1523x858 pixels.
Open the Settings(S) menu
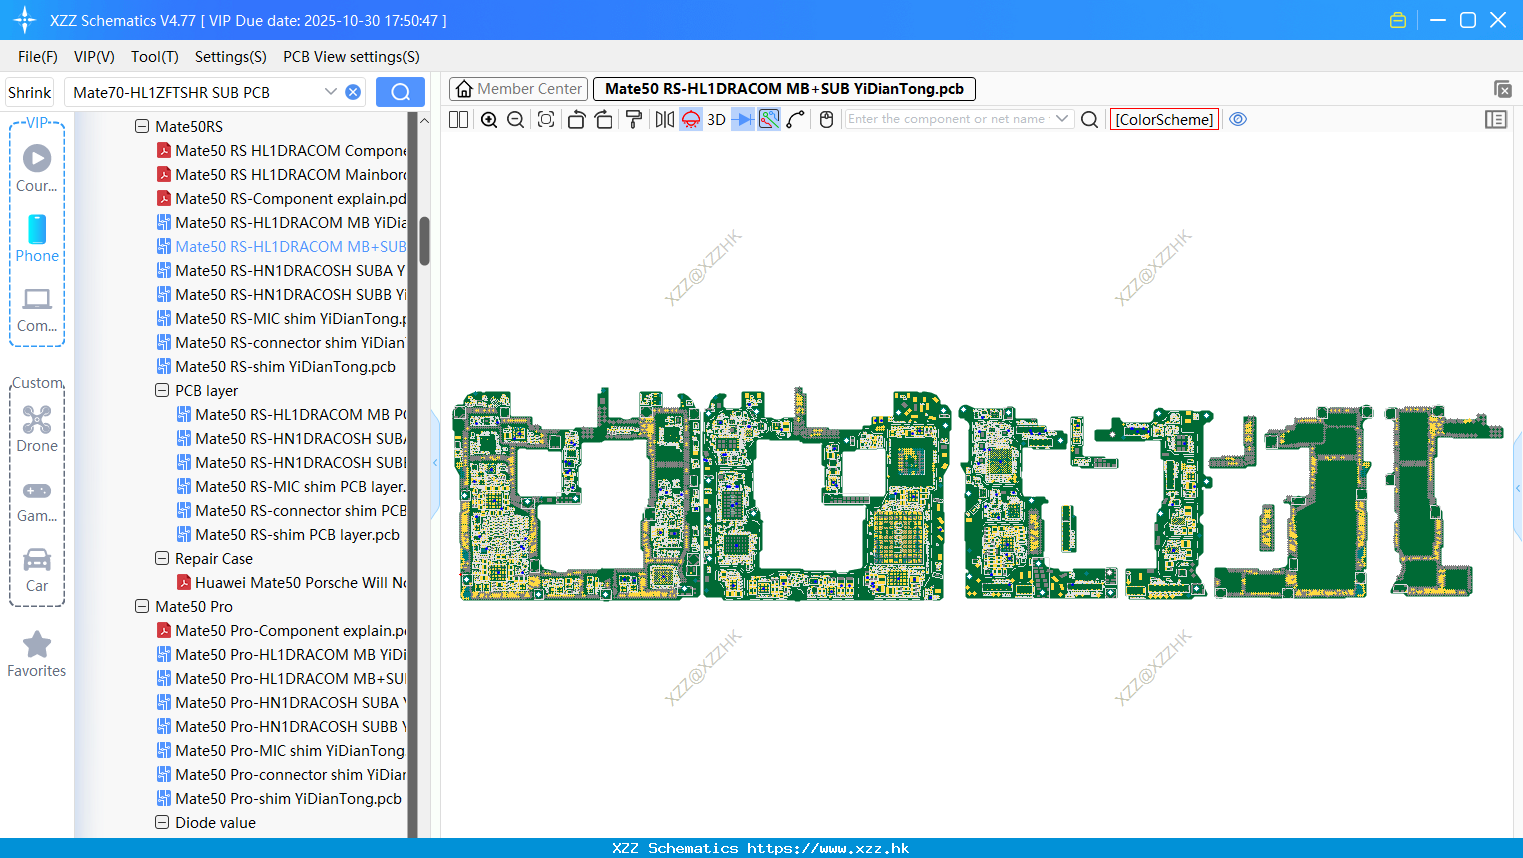click(x=231, y=57)
